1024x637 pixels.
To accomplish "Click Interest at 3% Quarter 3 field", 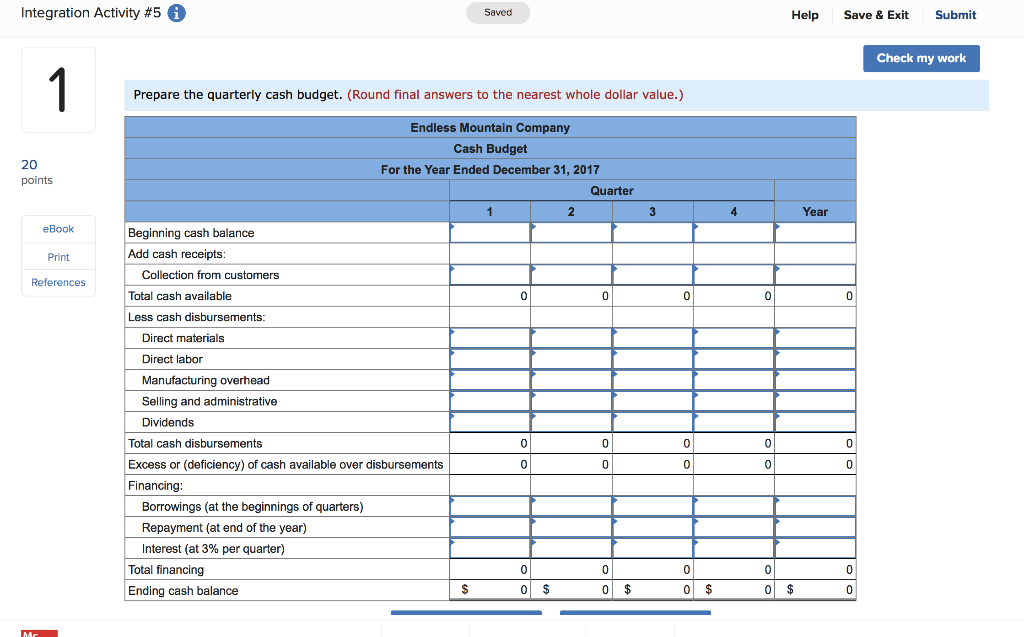I will click(x=652, y=548).
